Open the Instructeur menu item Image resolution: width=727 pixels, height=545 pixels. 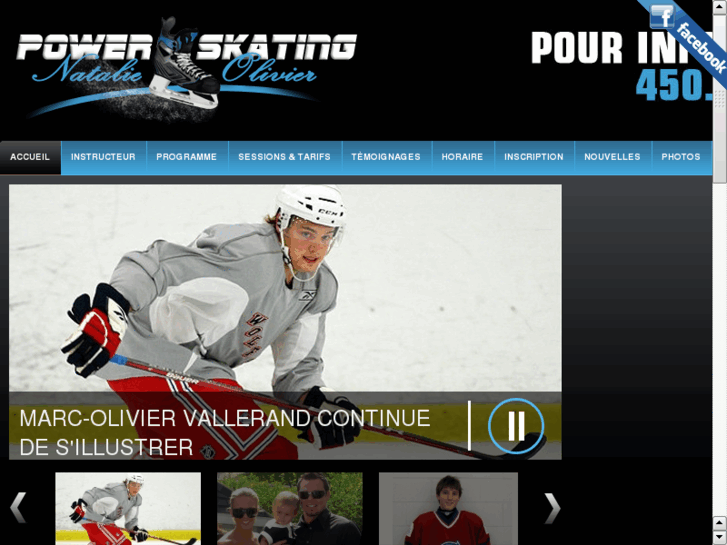click(103, 157)
